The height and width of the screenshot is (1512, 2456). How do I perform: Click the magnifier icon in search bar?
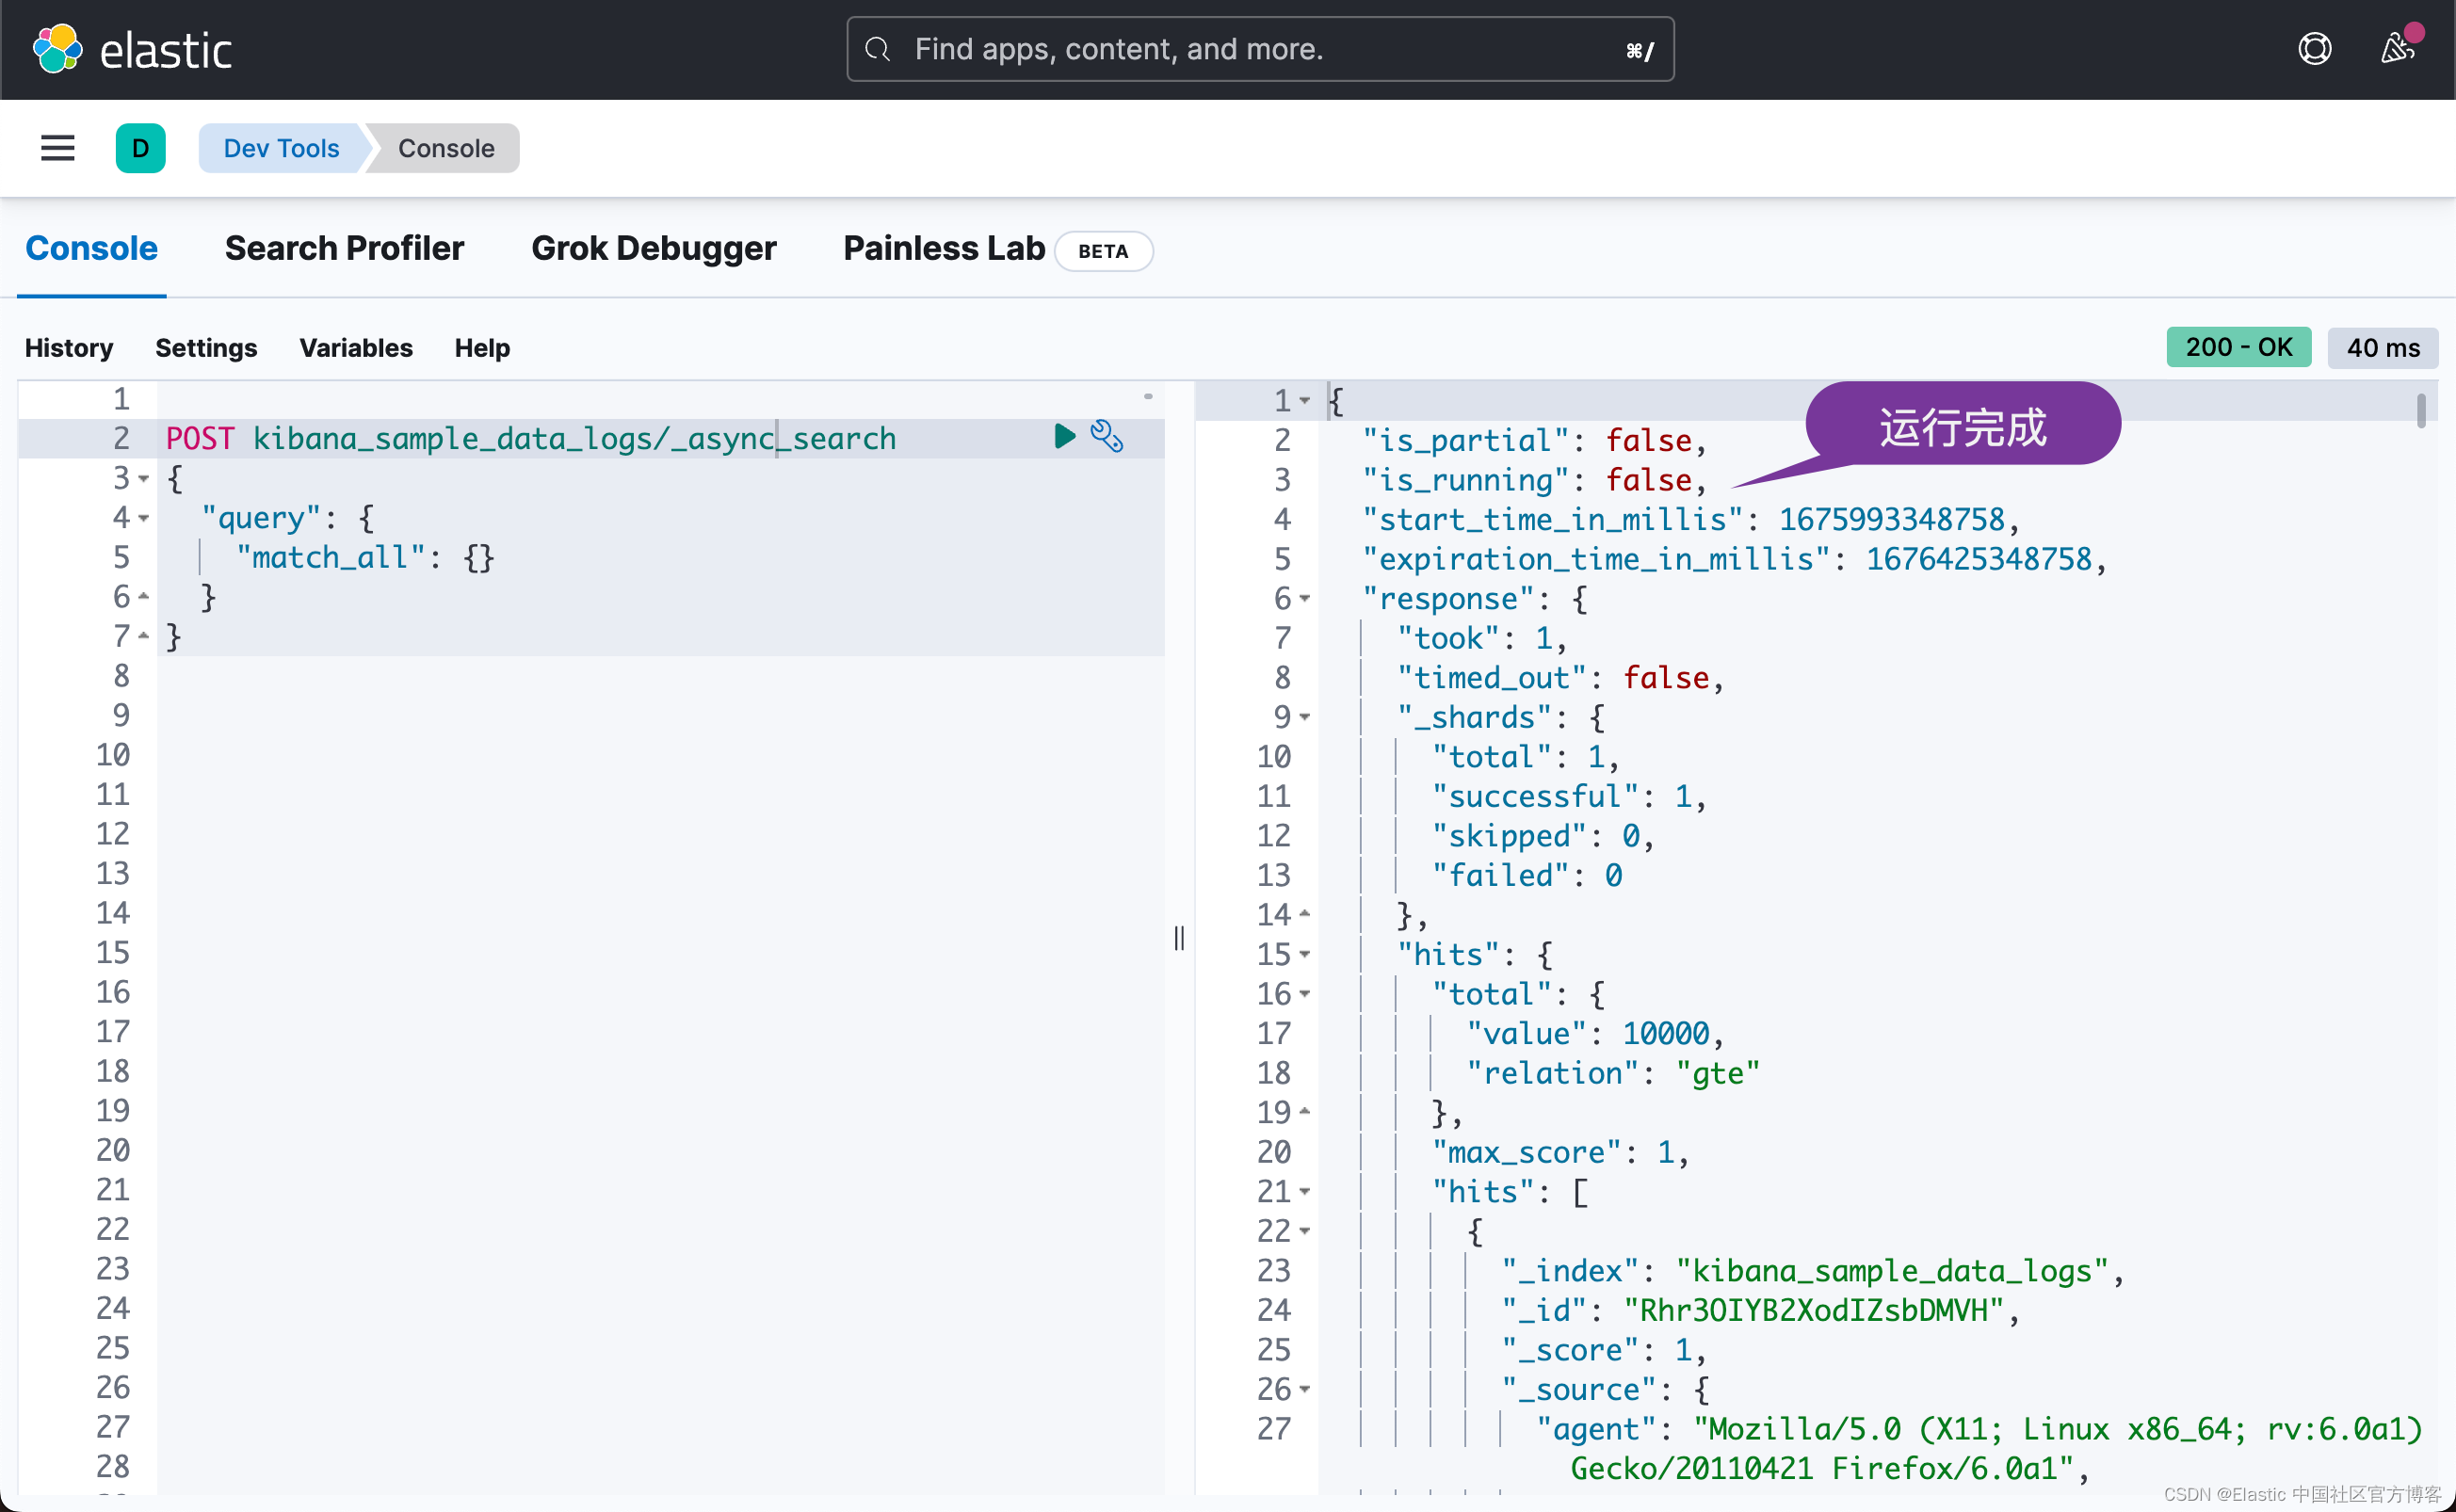877,48
